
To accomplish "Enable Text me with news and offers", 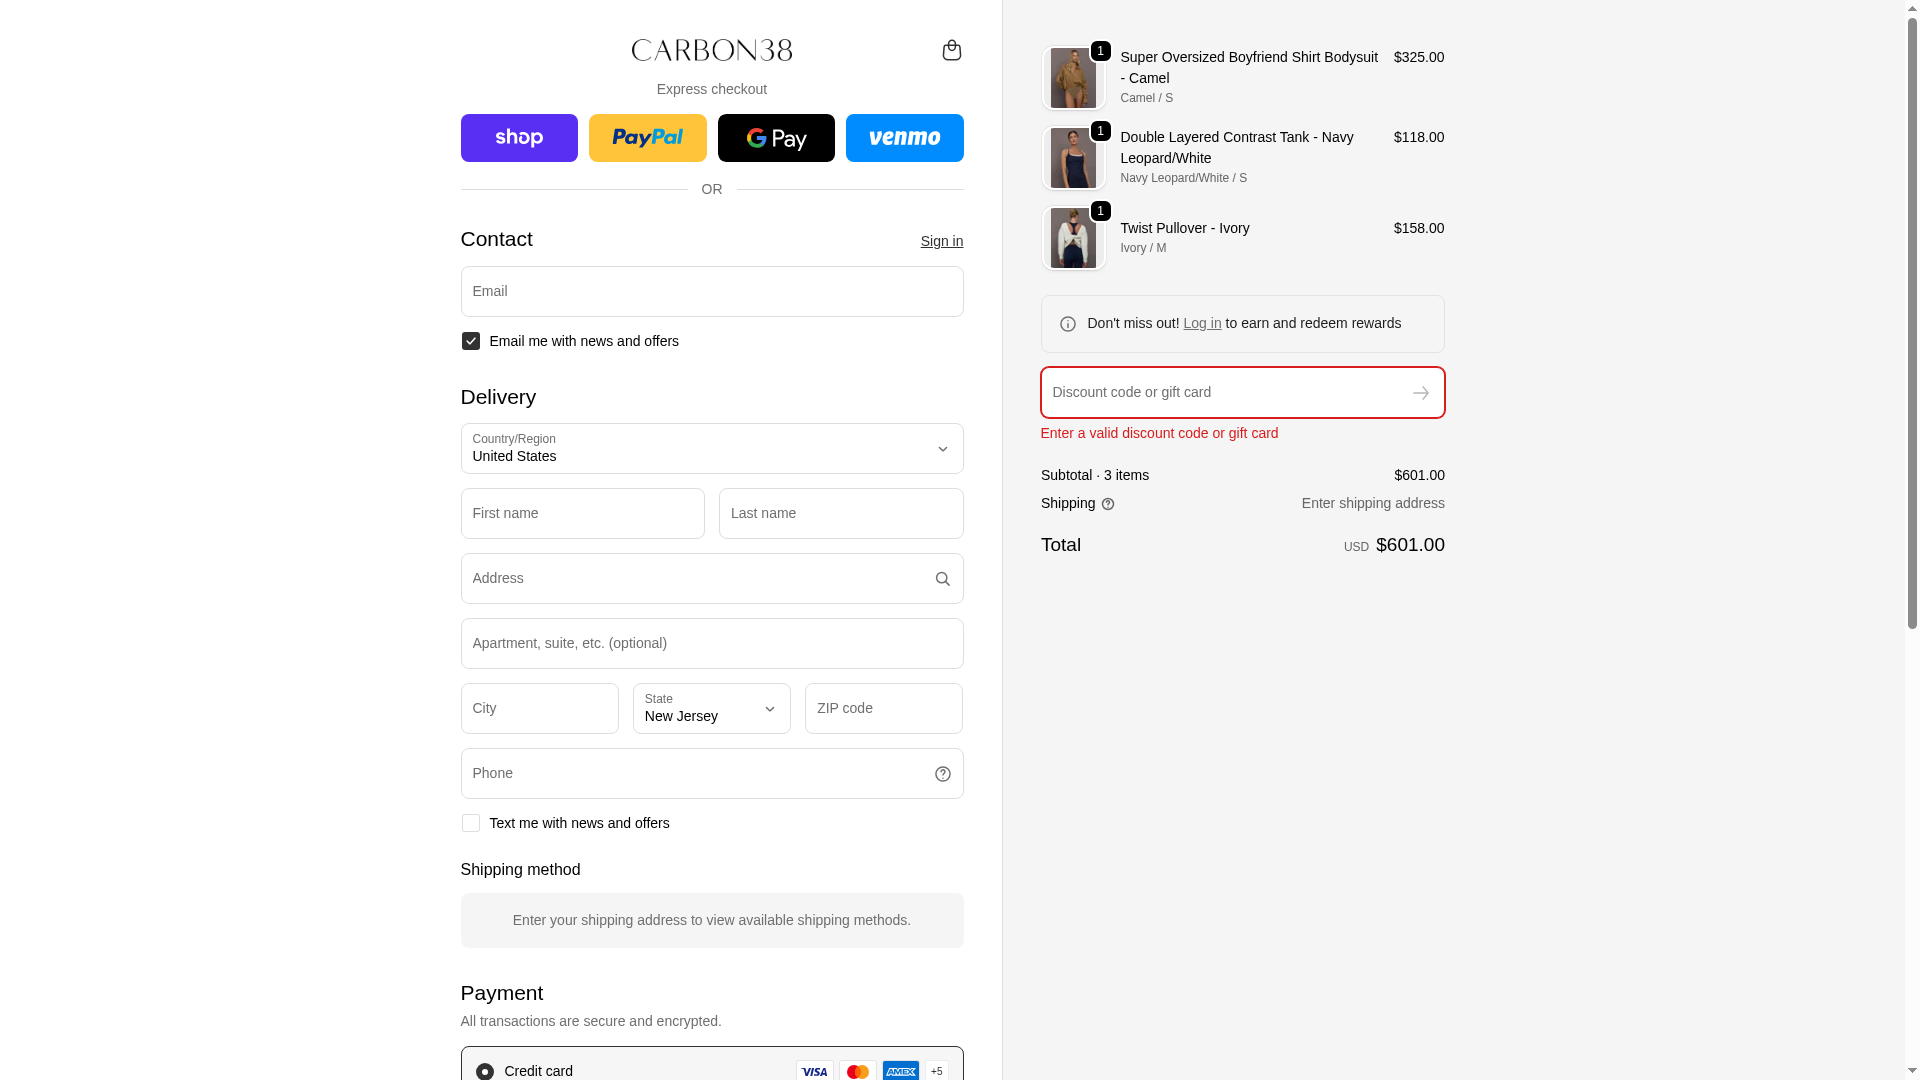I will 471,823.
